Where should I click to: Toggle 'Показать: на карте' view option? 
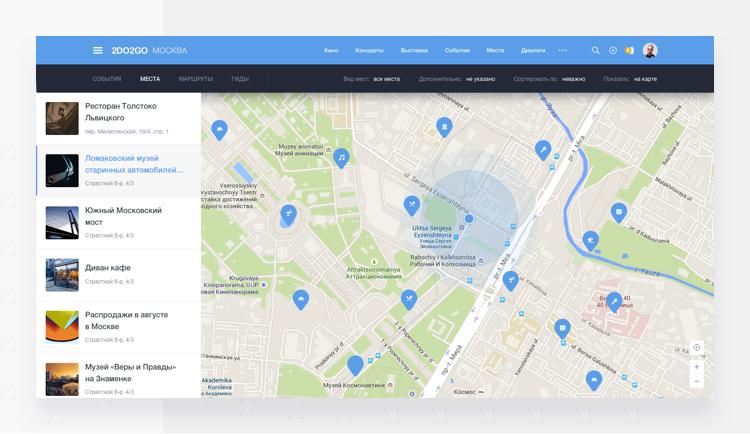coord(644,78)
